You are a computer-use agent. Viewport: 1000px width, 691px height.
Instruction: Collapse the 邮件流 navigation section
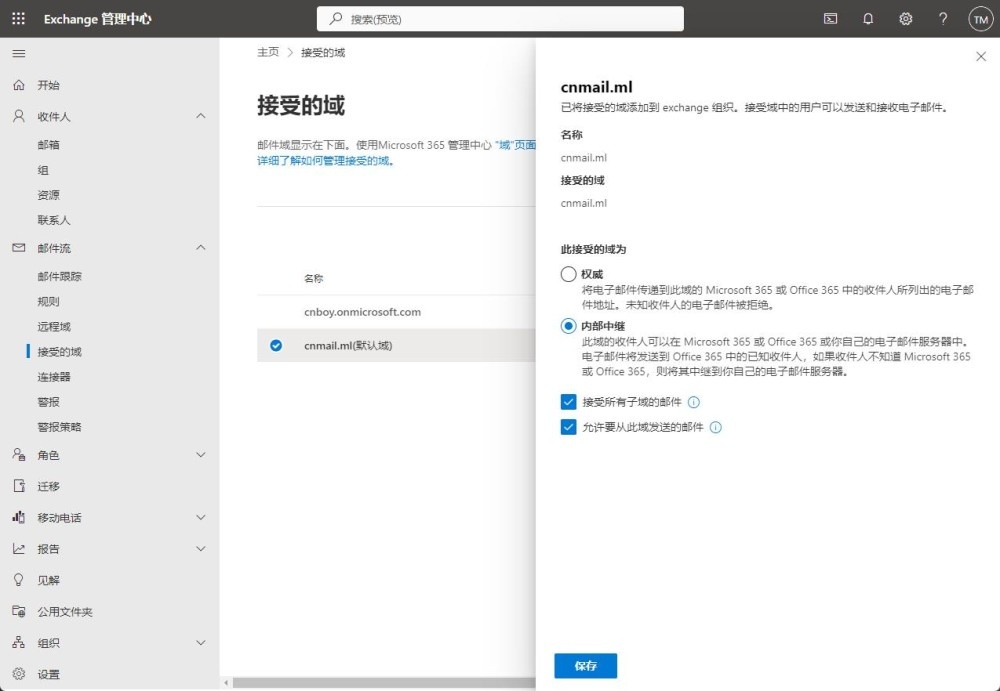point(200,248)
